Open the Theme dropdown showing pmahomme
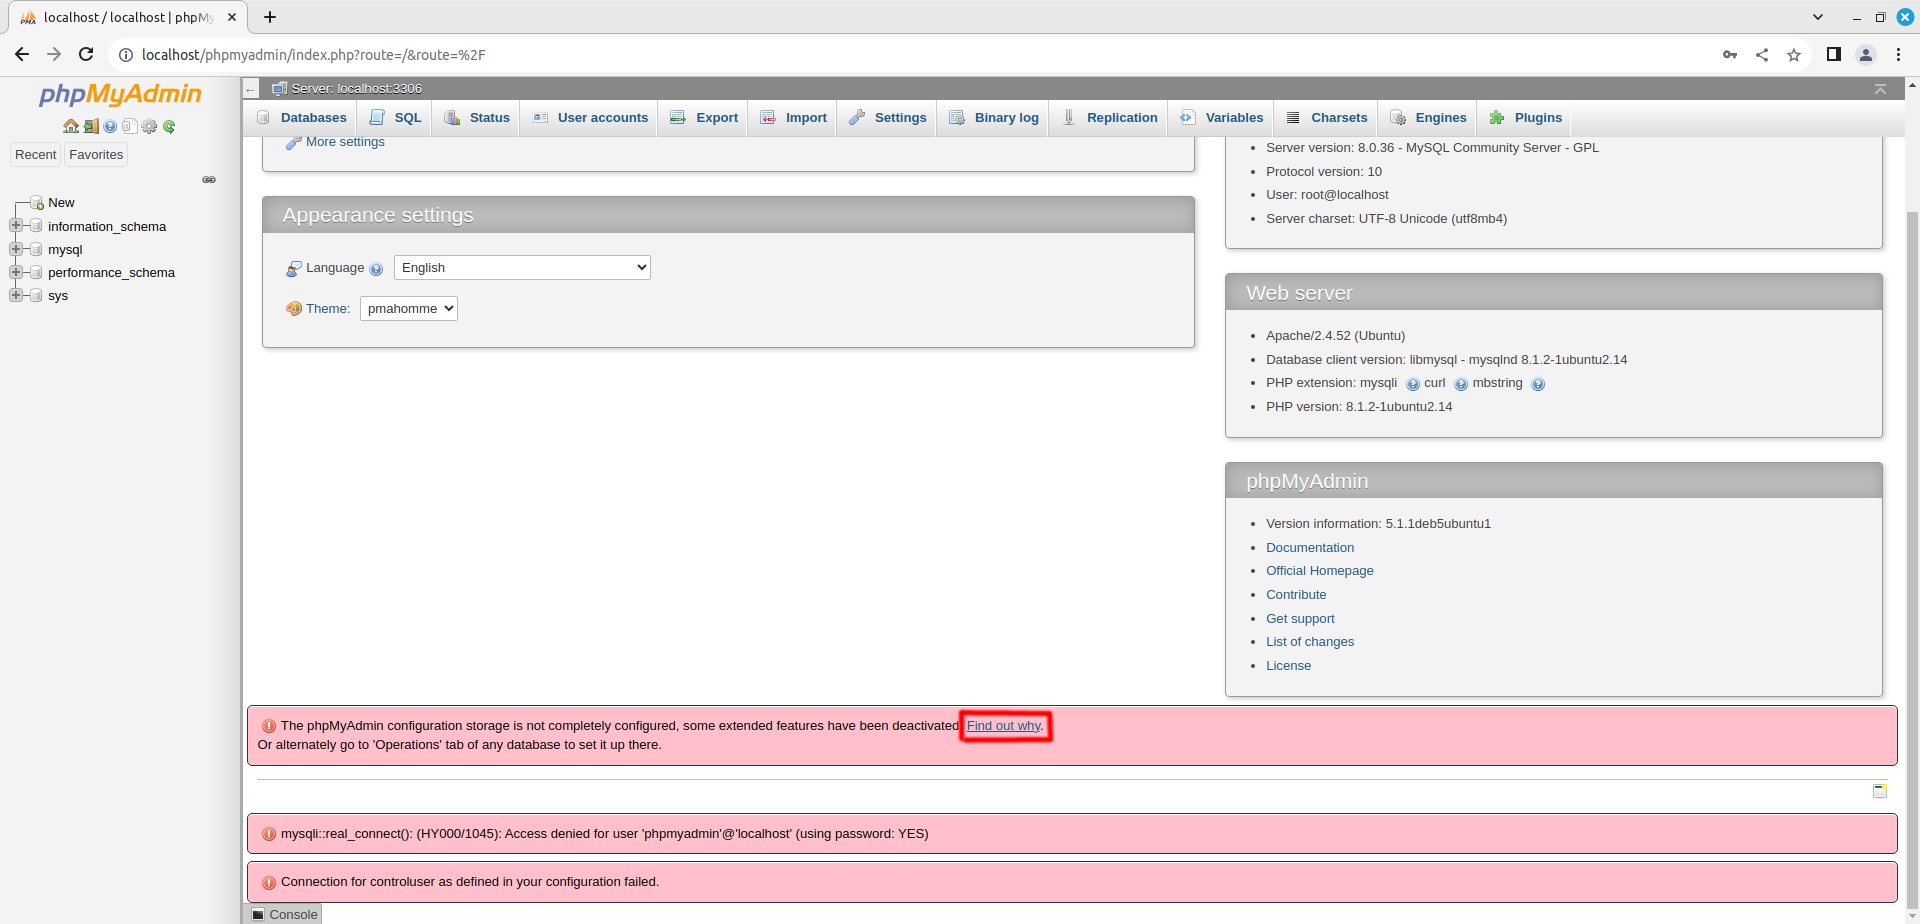1920x924 pixels. point(409,308)
